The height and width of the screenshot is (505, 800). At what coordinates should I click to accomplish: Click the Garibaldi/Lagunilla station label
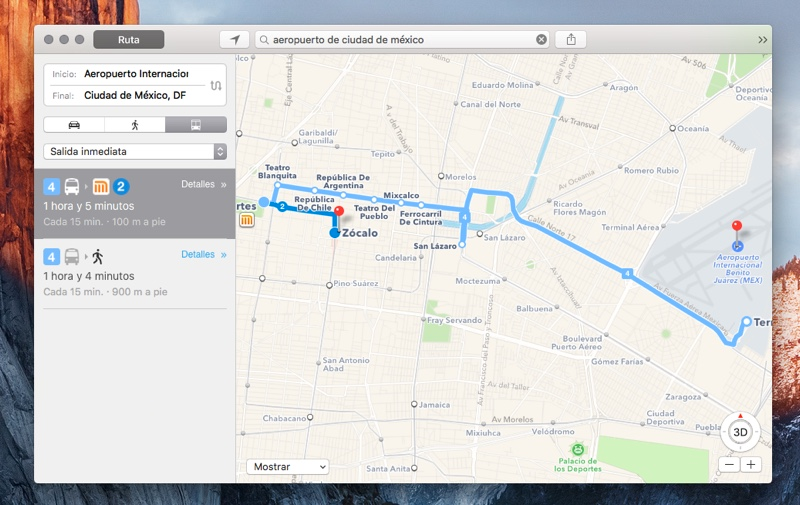click(x=317, y=137)
